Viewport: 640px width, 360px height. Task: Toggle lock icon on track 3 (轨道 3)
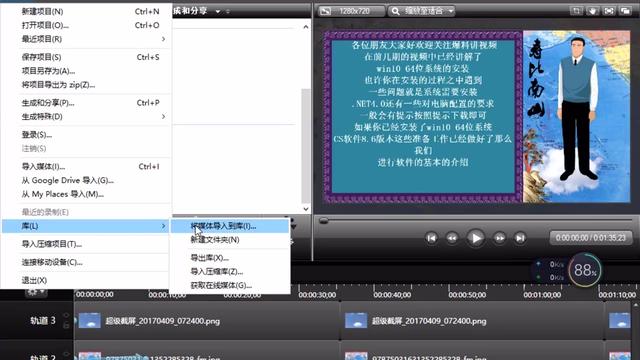point(67,325)
